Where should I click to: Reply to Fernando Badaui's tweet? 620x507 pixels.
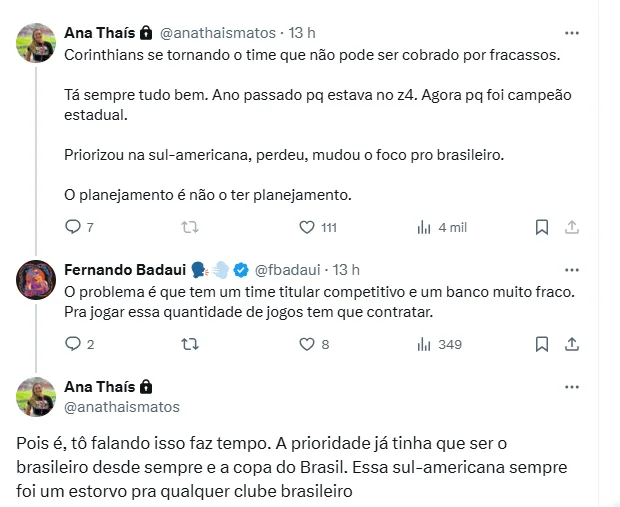(x=72, y=344)
